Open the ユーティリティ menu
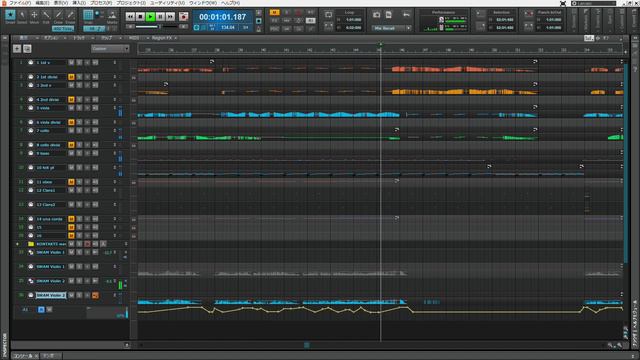The image size is (640, 360). [x=167, y=3]
